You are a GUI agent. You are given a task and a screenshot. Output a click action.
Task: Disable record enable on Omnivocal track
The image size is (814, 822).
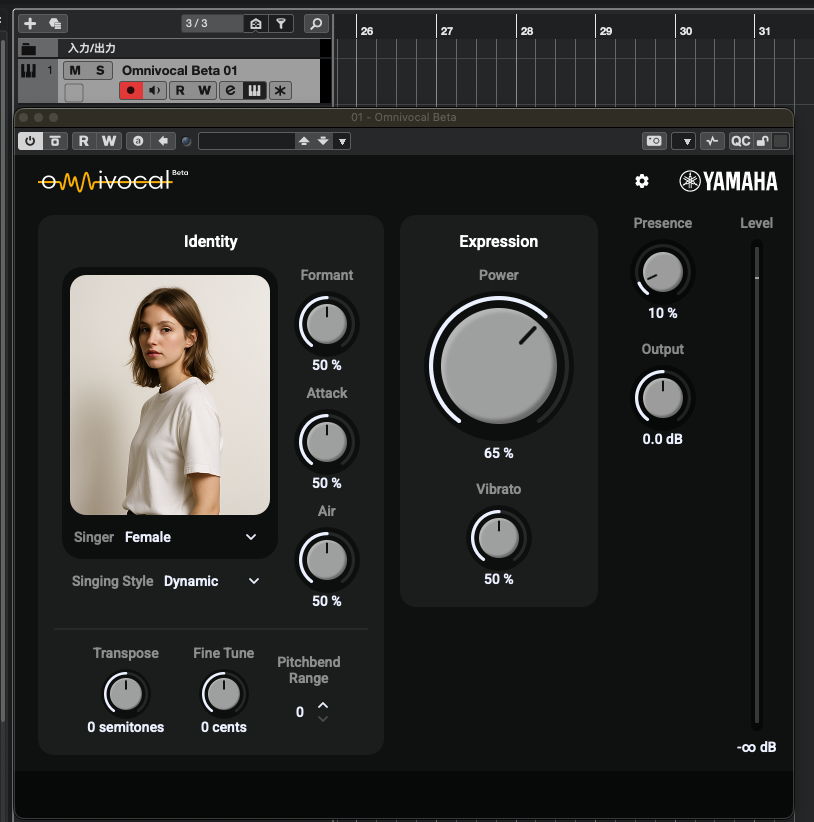pos(131,91)
